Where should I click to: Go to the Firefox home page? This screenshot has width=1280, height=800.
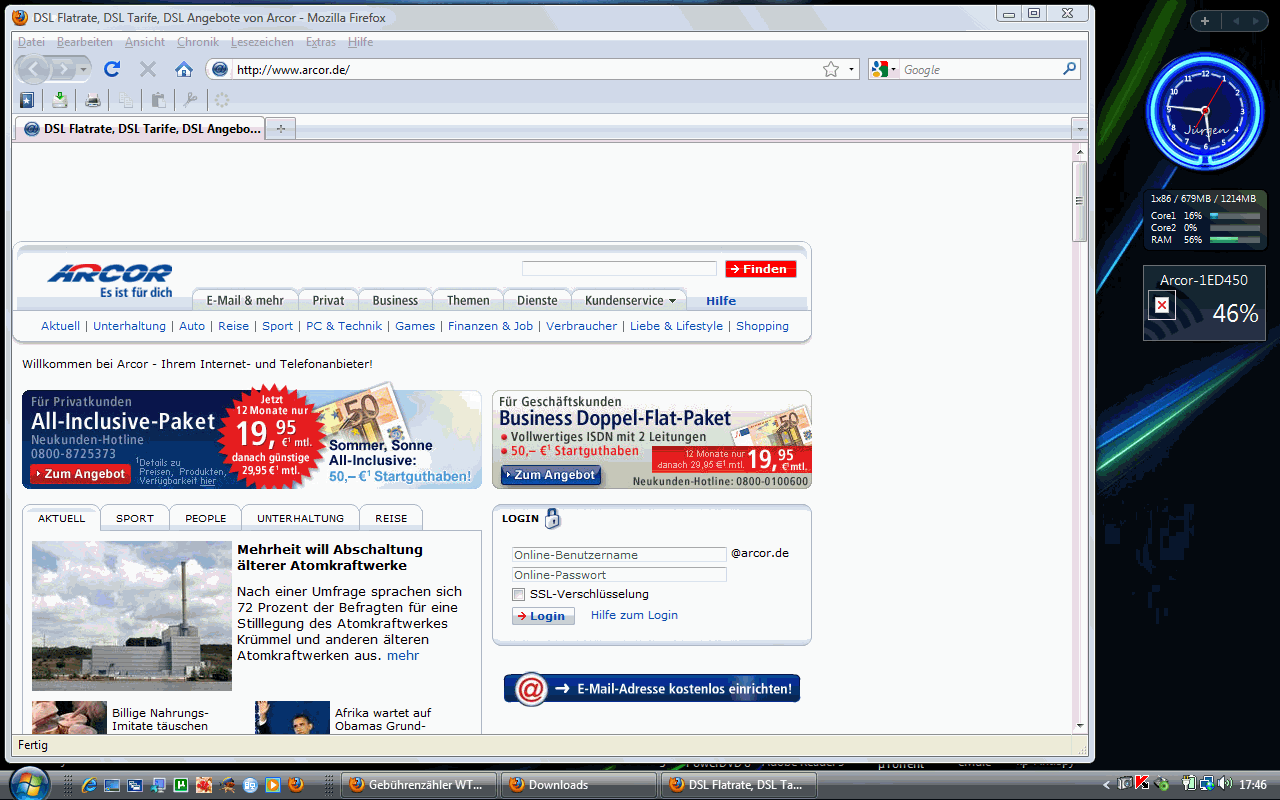click(x=184, y=69)
